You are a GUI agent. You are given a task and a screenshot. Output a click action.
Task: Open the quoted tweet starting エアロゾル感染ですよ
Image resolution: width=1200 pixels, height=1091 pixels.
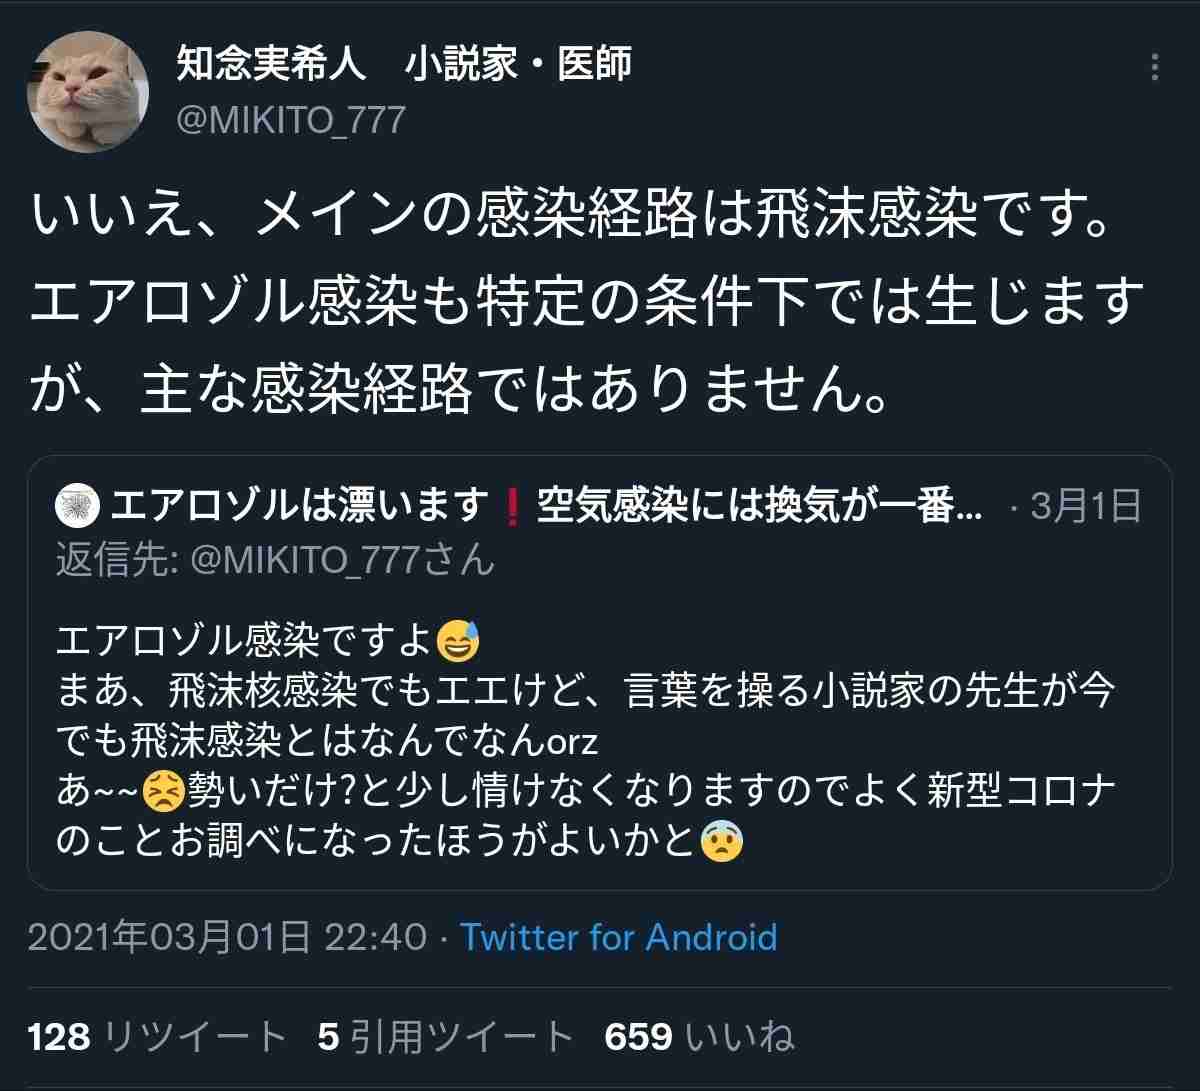(599, 672)
